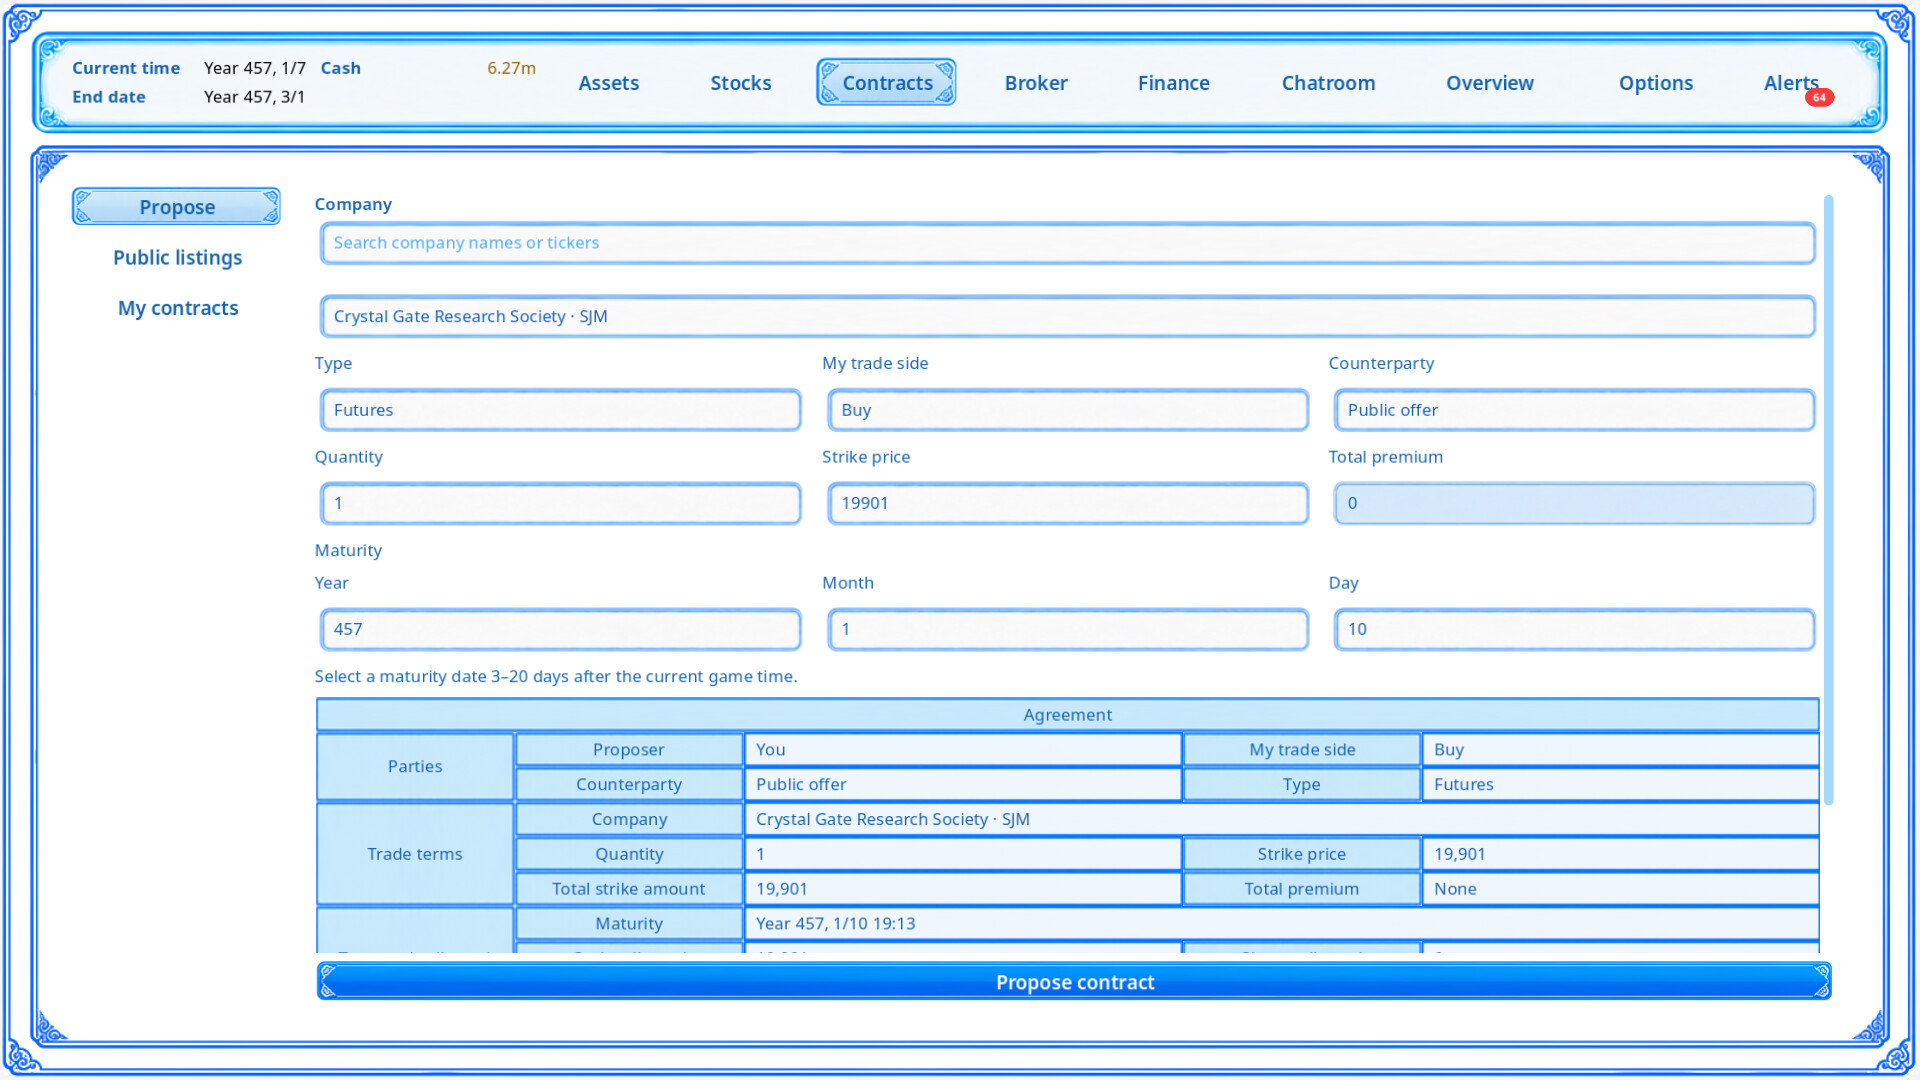Open the Stocks tab
This screenshot has height=1080, width=1920.
[x=740, y=83]
